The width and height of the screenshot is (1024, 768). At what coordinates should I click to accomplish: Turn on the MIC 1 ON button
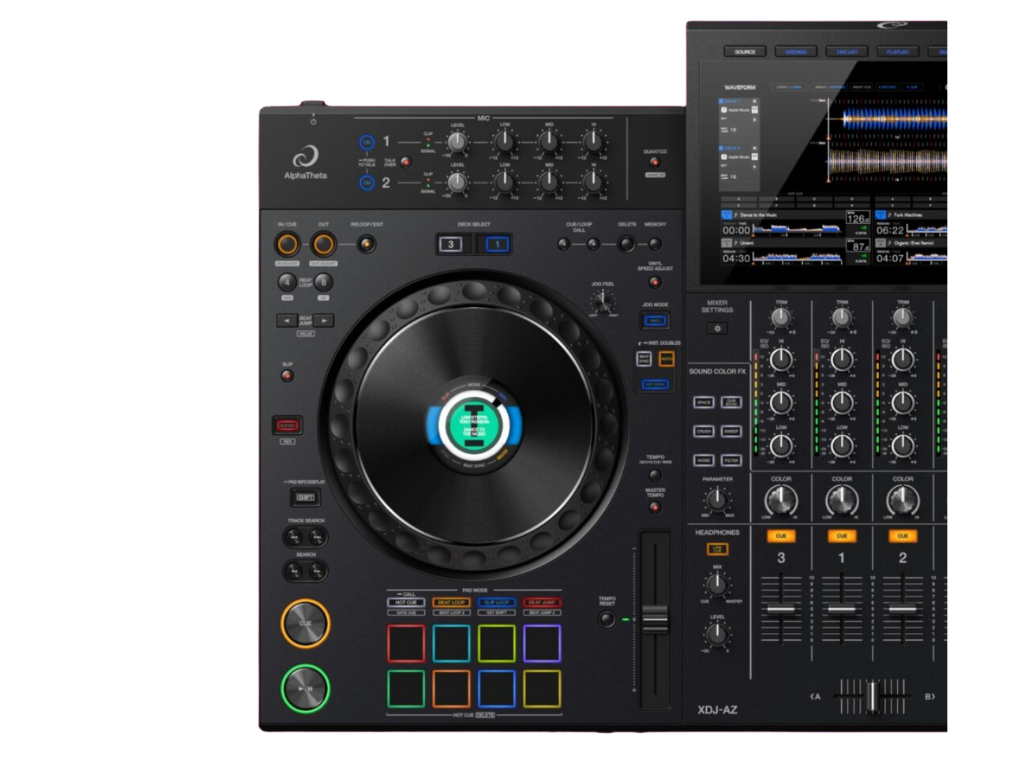367,142
